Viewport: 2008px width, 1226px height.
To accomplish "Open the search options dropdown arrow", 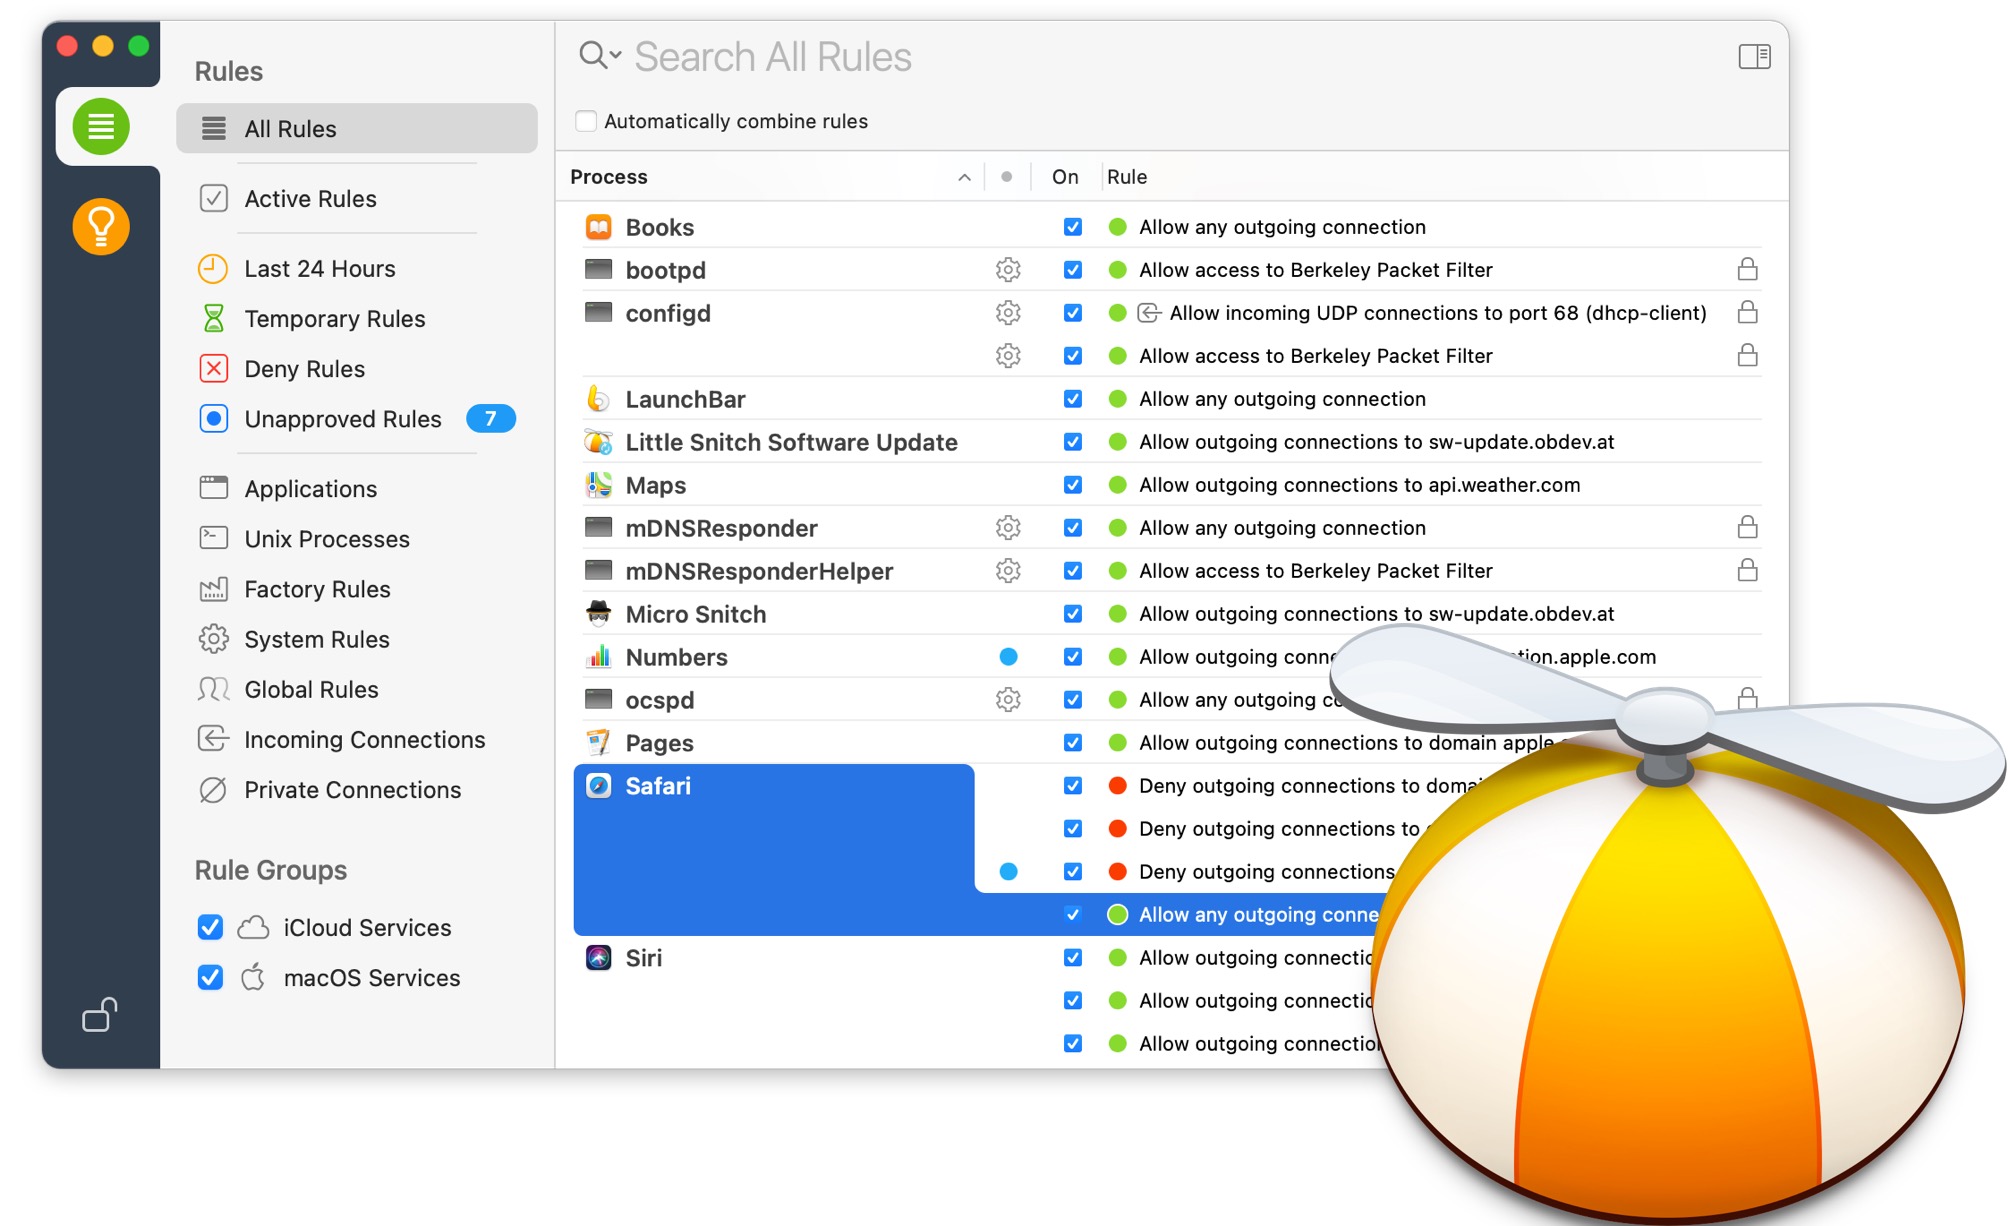I will pos(616,55).
